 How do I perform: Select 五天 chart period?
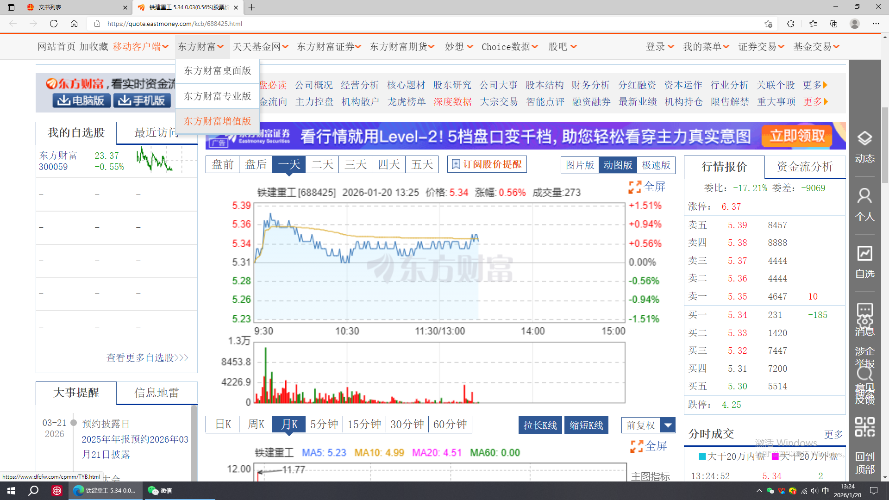click(422, 164)
